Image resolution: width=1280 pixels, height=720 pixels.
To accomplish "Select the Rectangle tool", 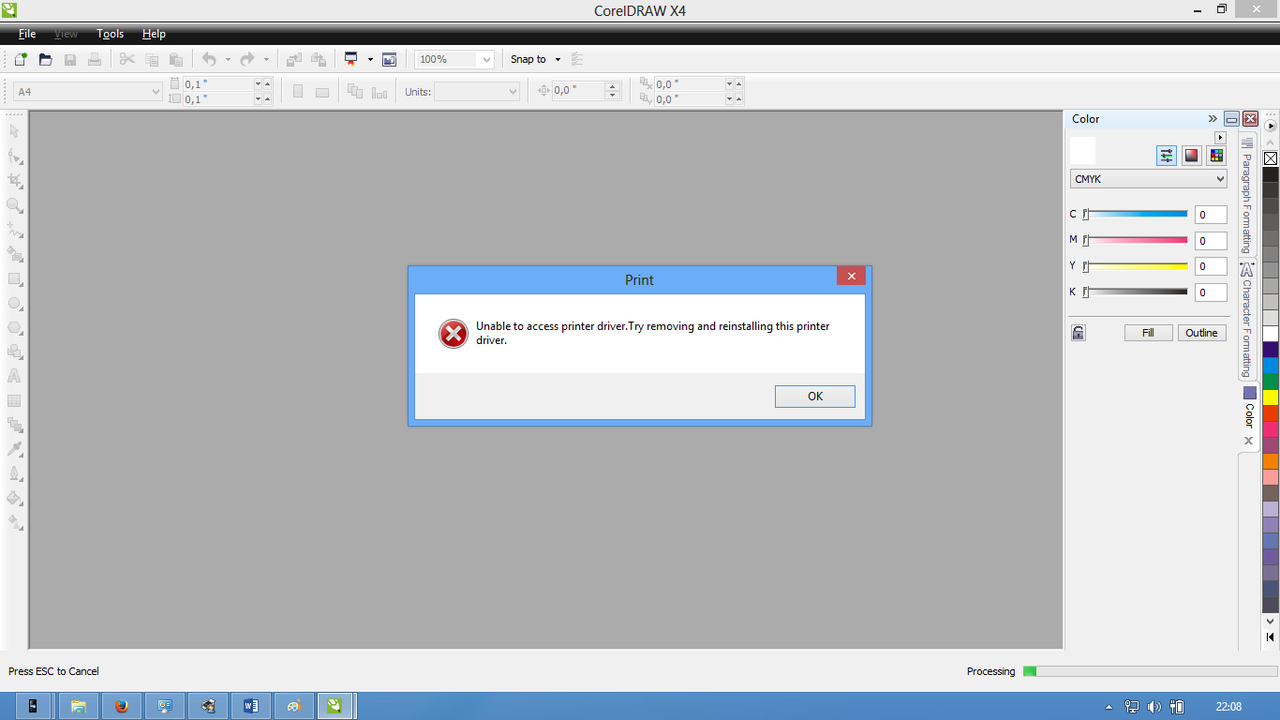I will pyautogui.click(x=15, y=279).
